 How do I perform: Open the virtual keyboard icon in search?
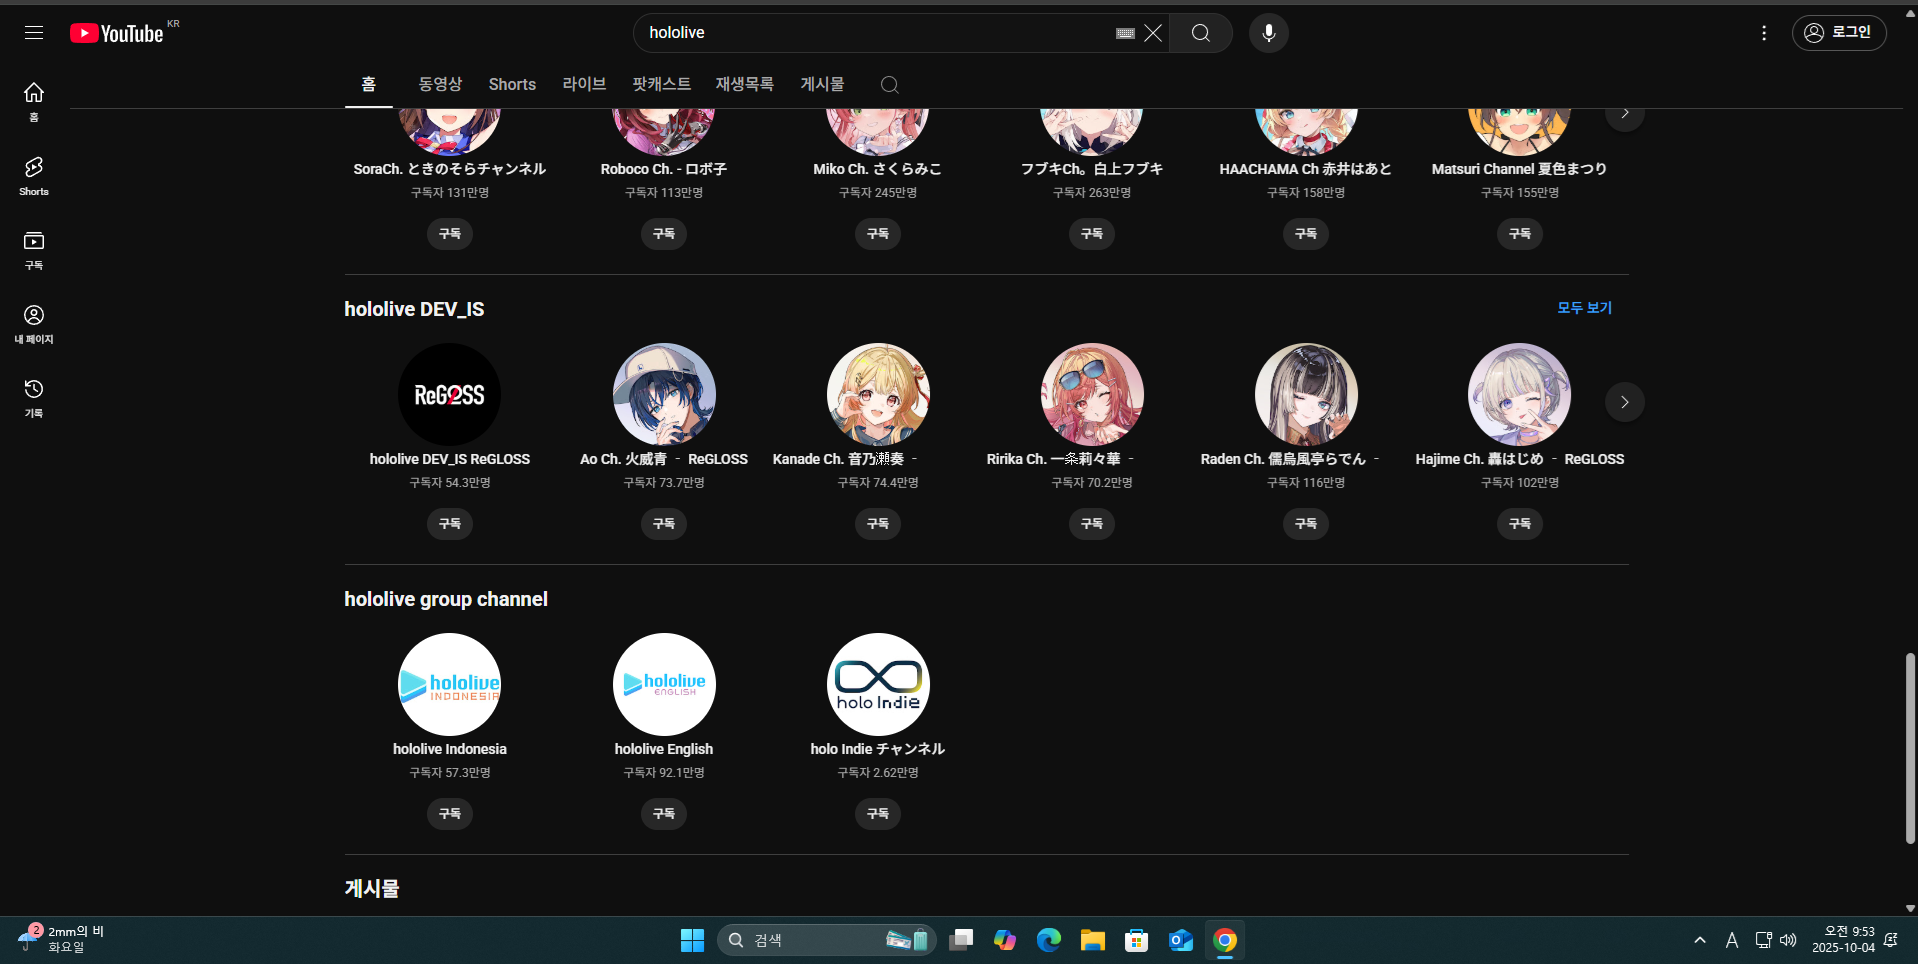coord(1125,33)
